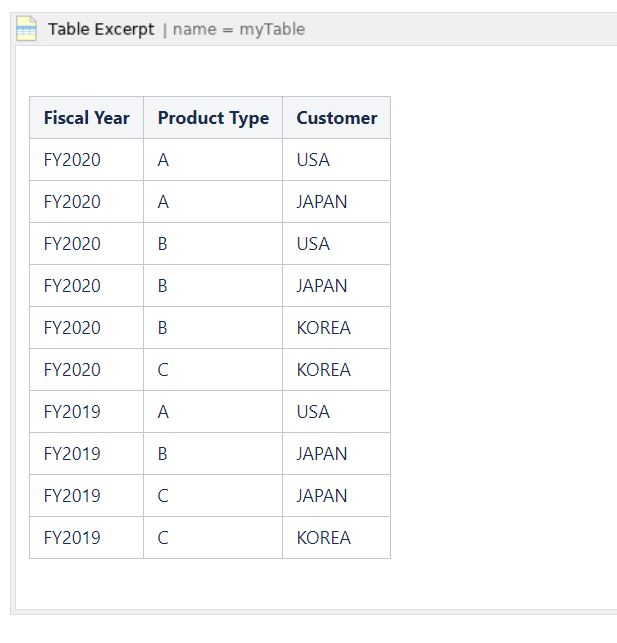Viewport: 617px width, 643px height.
Task: Click FY2020 in the A, USA row
Action: [x=72, y=160]
